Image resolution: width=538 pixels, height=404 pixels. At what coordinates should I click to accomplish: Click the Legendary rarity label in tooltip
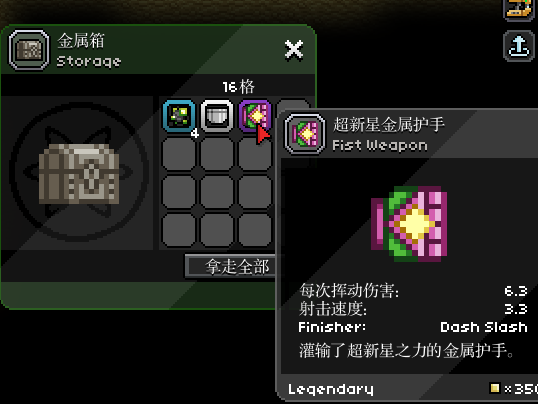[x=330, y=389]
